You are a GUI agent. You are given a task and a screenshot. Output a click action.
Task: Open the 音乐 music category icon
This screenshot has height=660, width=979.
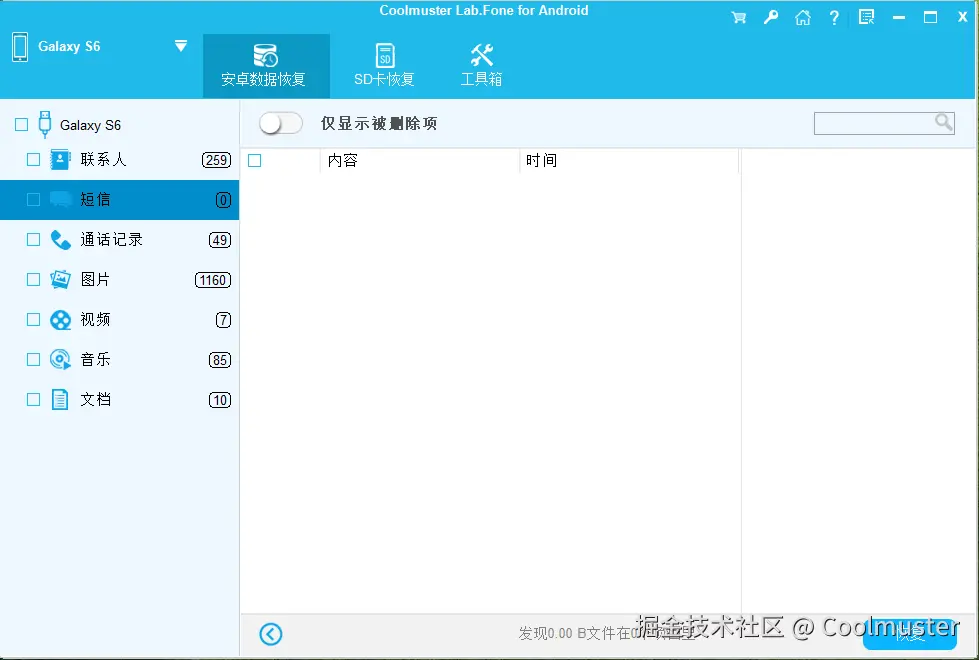[58, 359]
